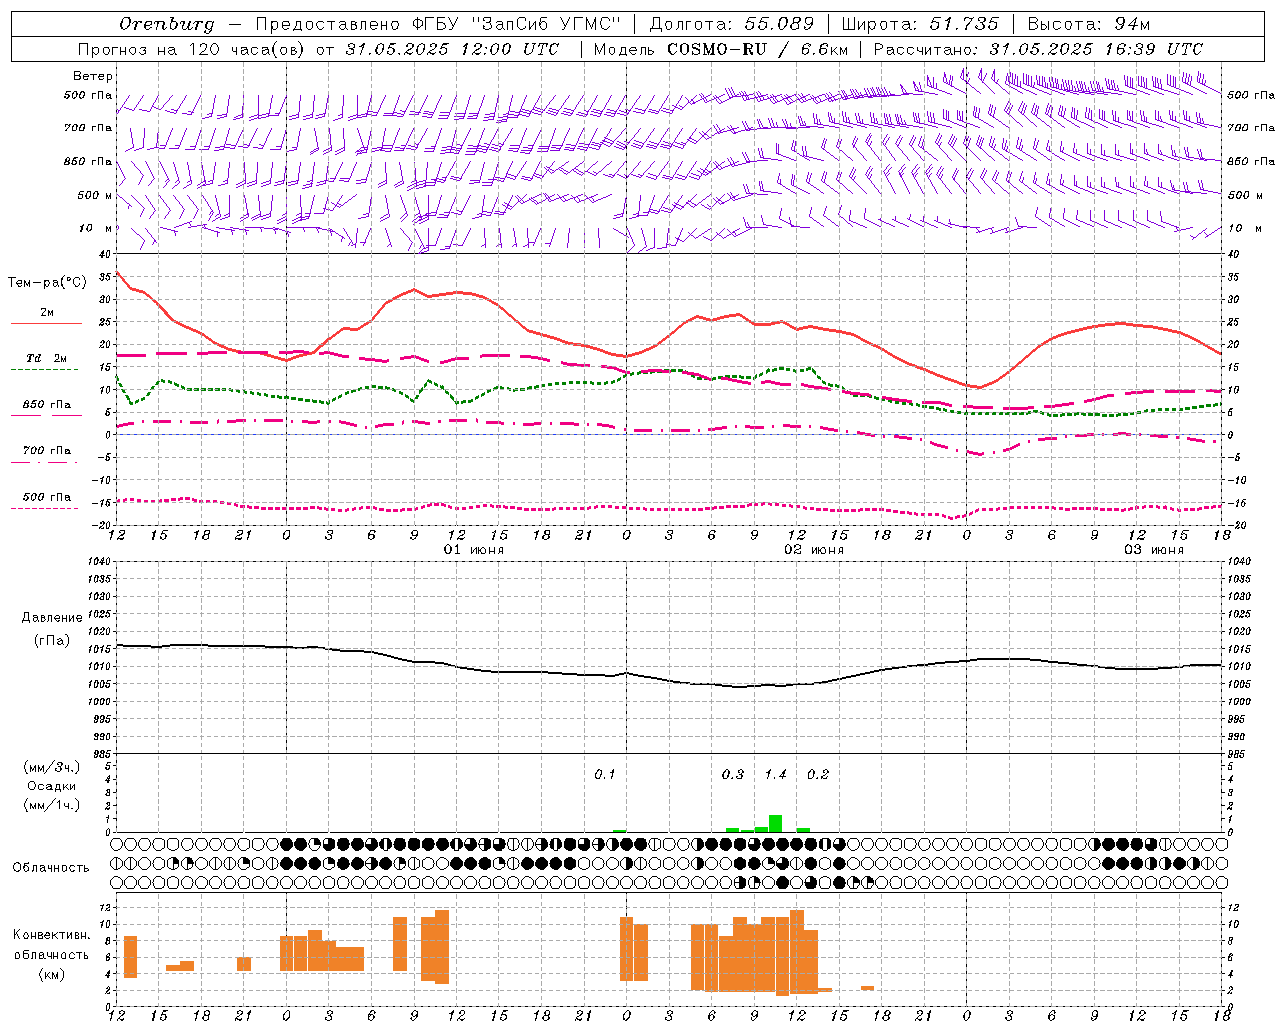Screen dimensions: 1280x1024
Task: Click the "Осадки" precipitation label
Action: click(51, 786)
